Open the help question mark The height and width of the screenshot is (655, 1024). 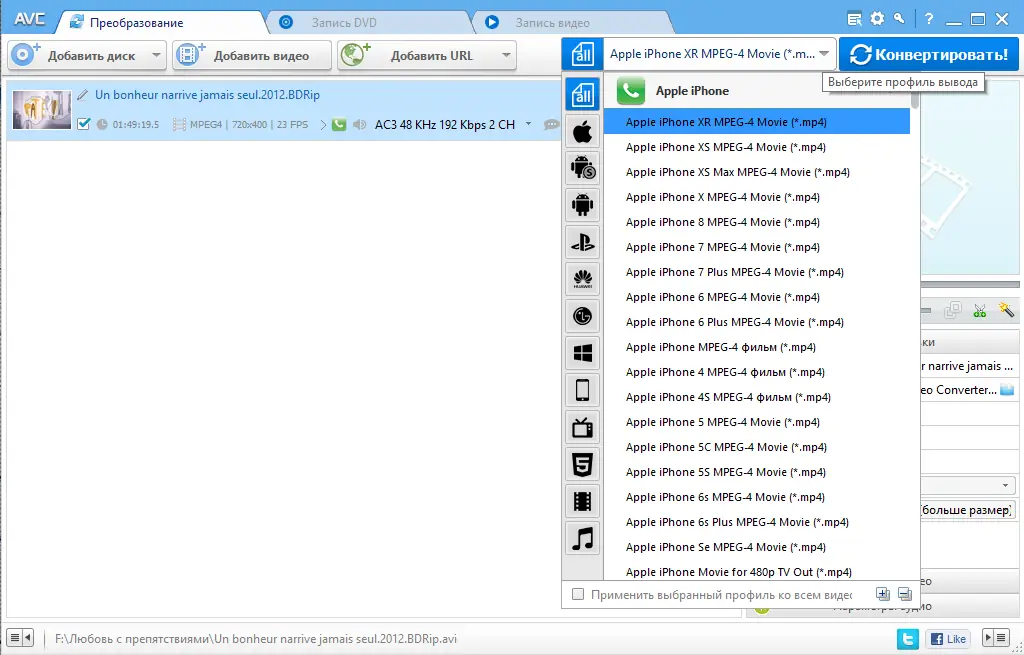point(929,19)
